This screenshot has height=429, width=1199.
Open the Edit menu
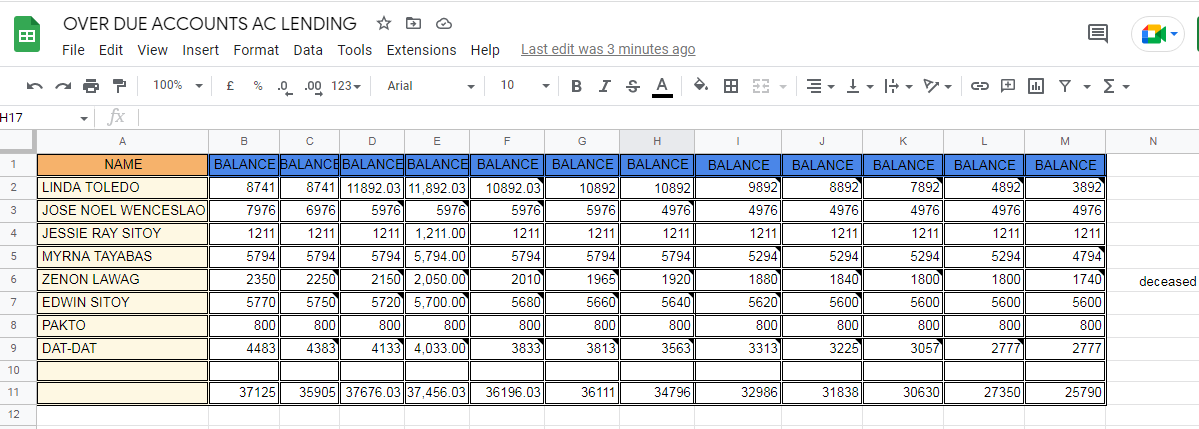(x=111, y=50)
